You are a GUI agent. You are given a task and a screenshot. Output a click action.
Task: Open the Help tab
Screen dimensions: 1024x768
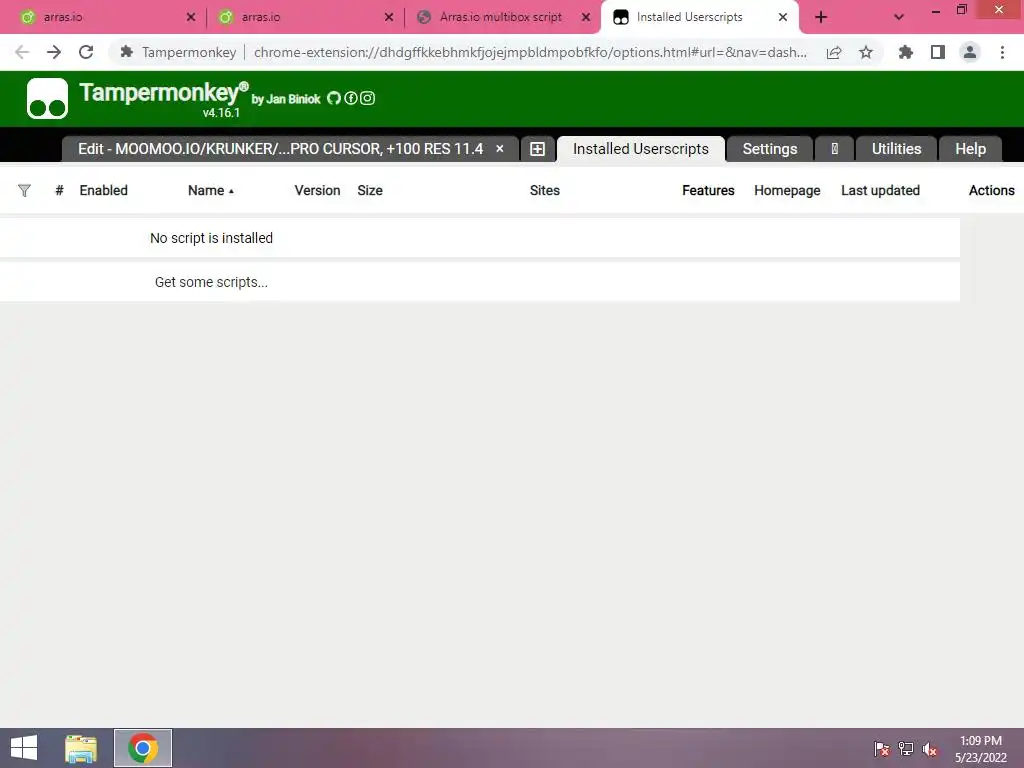(970, 149)
